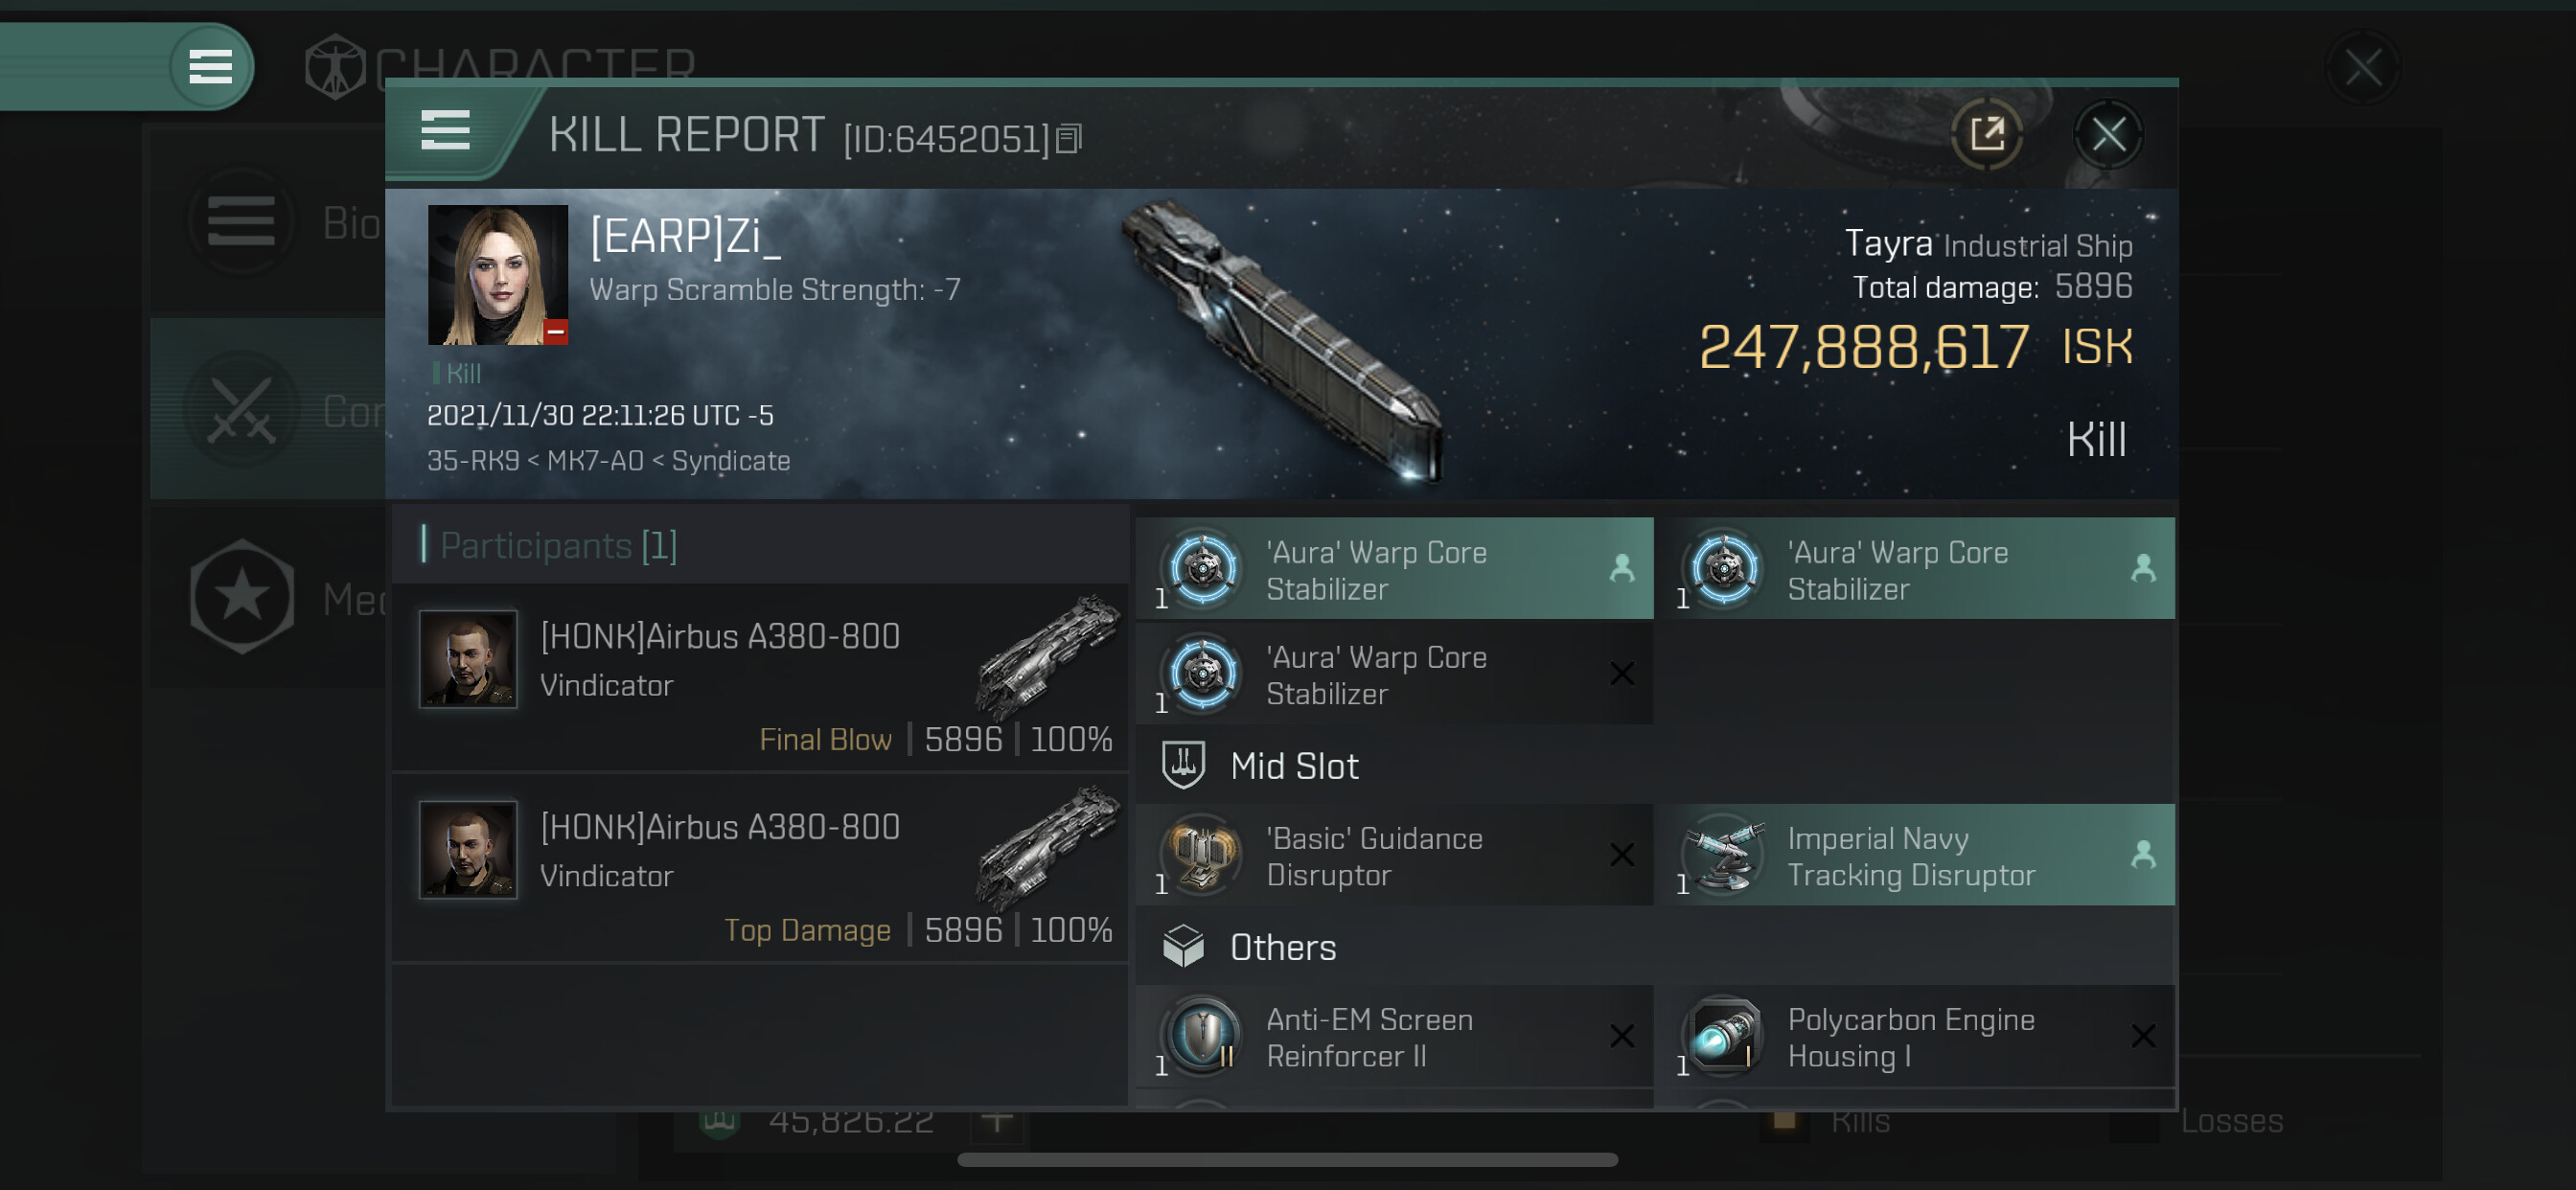Open victim [EARP]Zi_ portrait

tap(497, 275)
